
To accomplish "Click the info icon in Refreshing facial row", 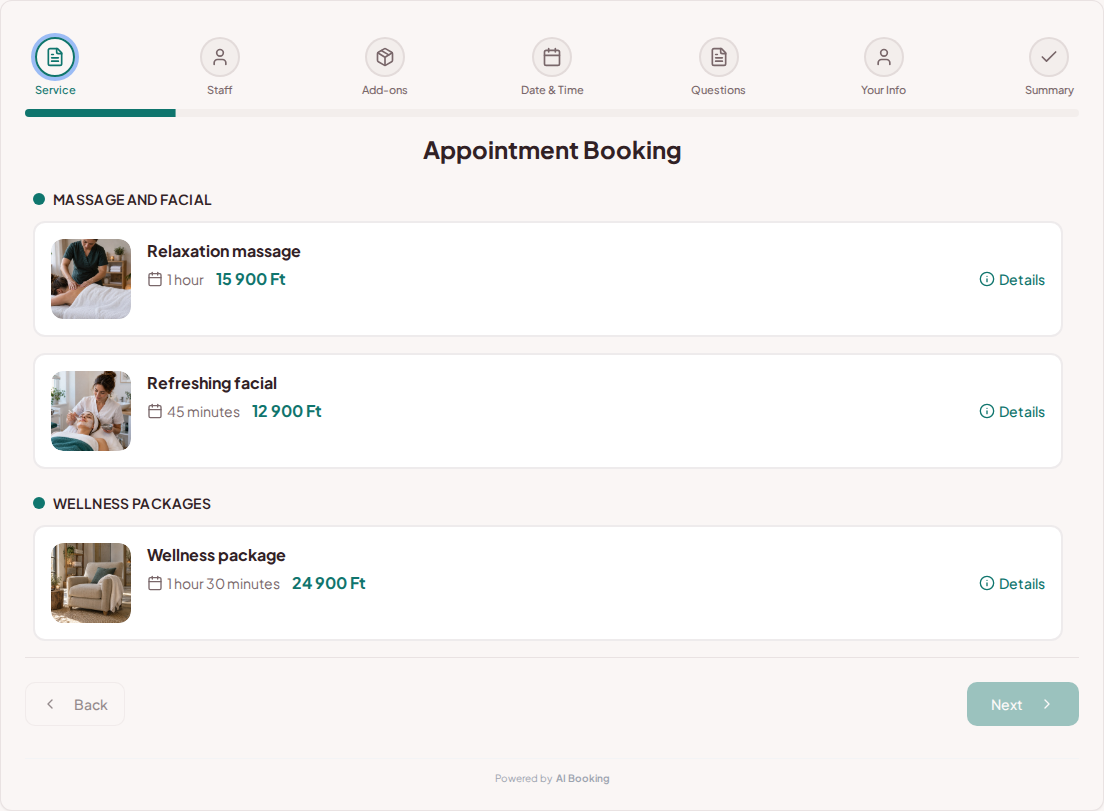I will (987, 411).
